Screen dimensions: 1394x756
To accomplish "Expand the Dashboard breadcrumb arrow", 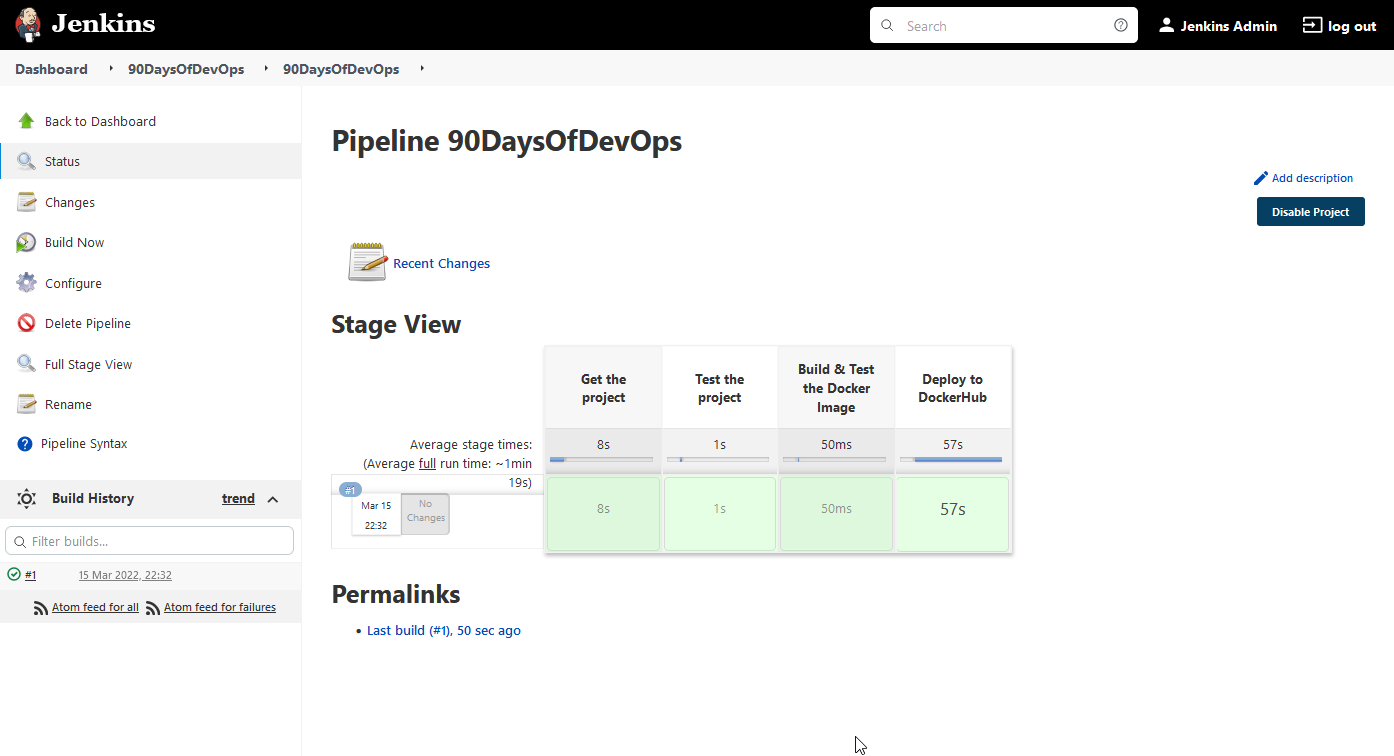I will tap(110, 69).
